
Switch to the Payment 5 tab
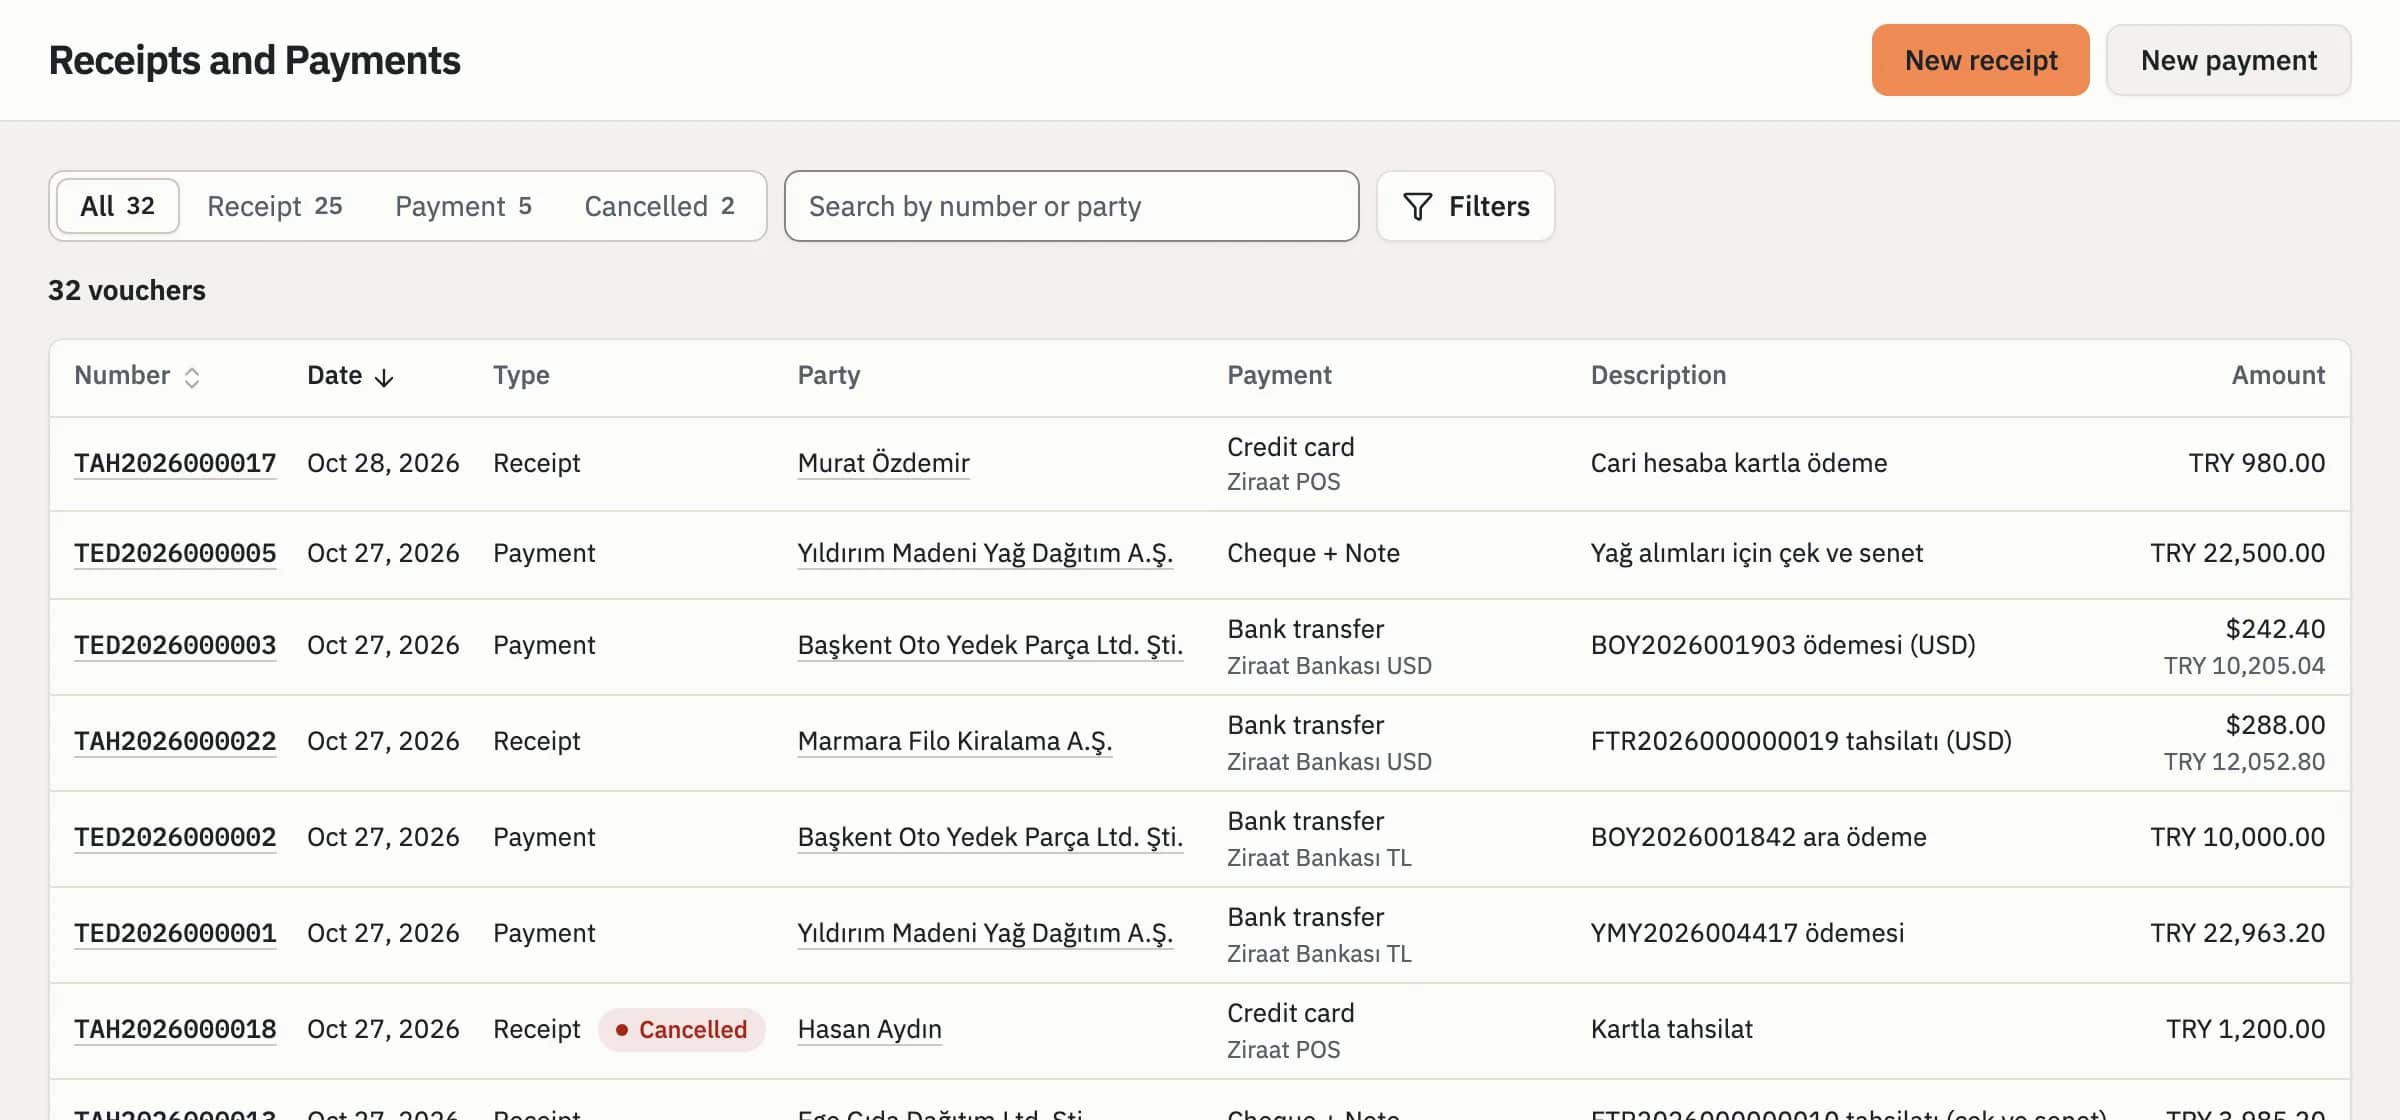click(463, 206)
